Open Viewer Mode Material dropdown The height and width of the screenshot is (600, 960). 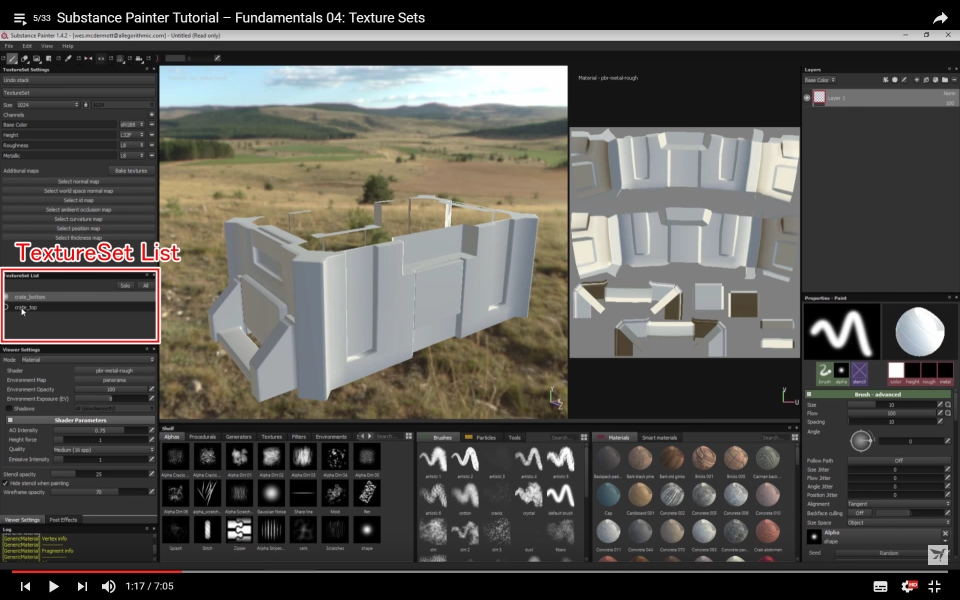pyautogui.click(x=88, y=360)
